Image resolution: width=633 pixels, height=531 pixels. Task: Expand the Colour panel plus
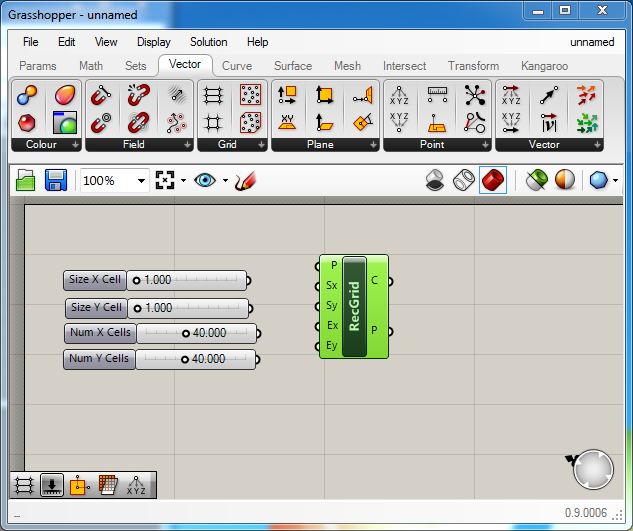tap(75, 145)
